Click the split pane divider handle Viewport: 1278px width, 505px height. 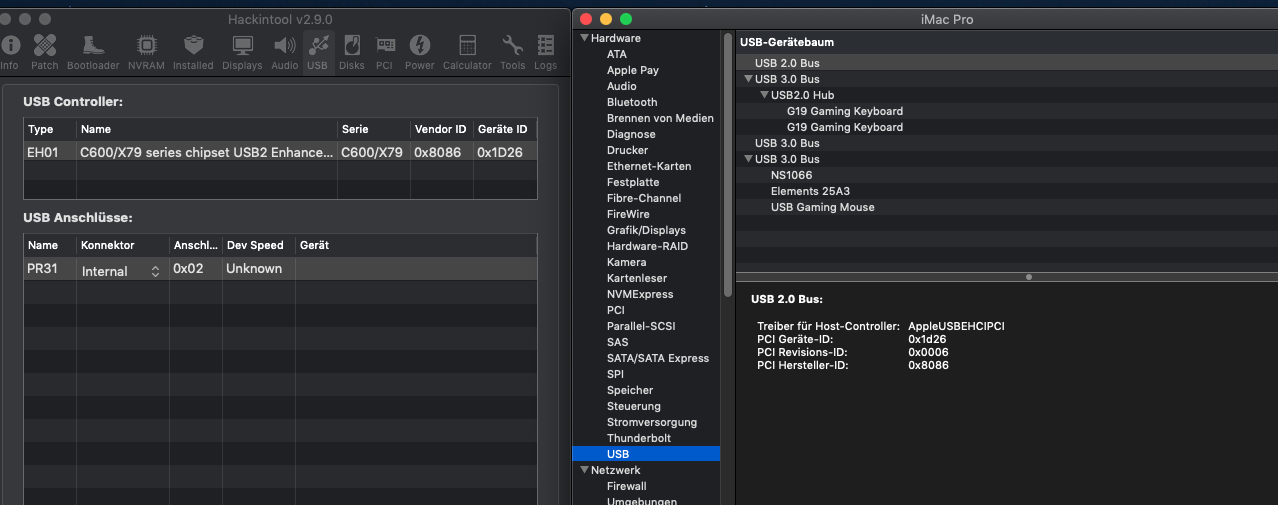(1029, 277)
